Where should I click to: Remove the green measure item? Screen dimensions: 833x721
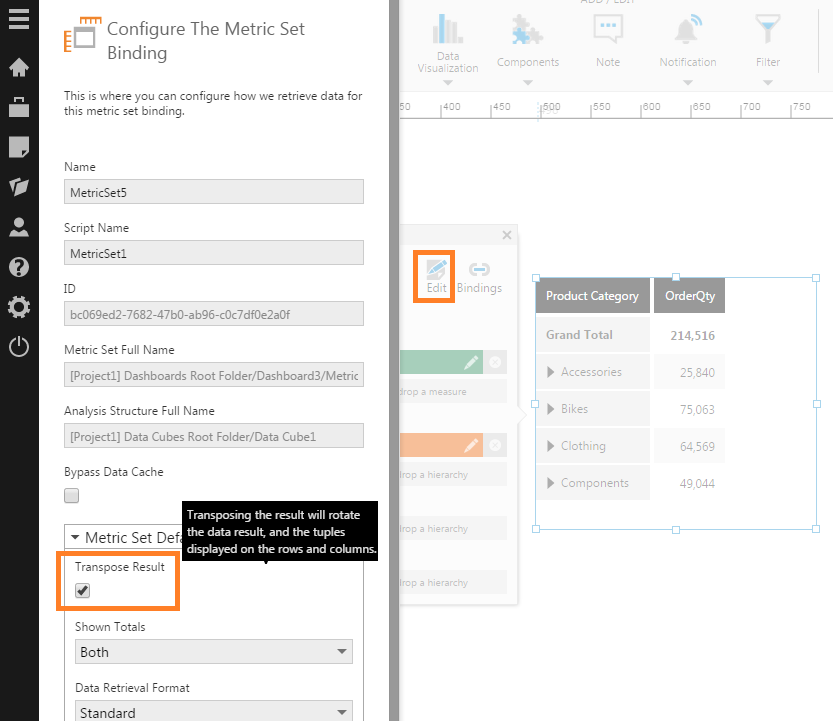pyautogui.click(x=495, y=362)
